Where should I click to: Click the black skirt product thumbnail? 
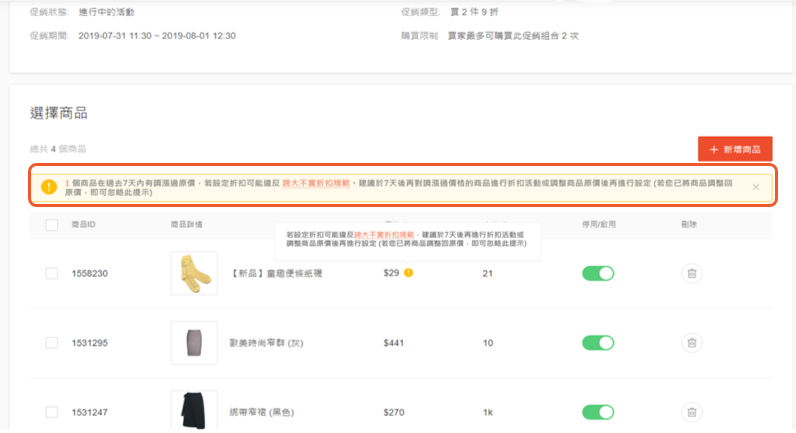(x=193, y=411)
